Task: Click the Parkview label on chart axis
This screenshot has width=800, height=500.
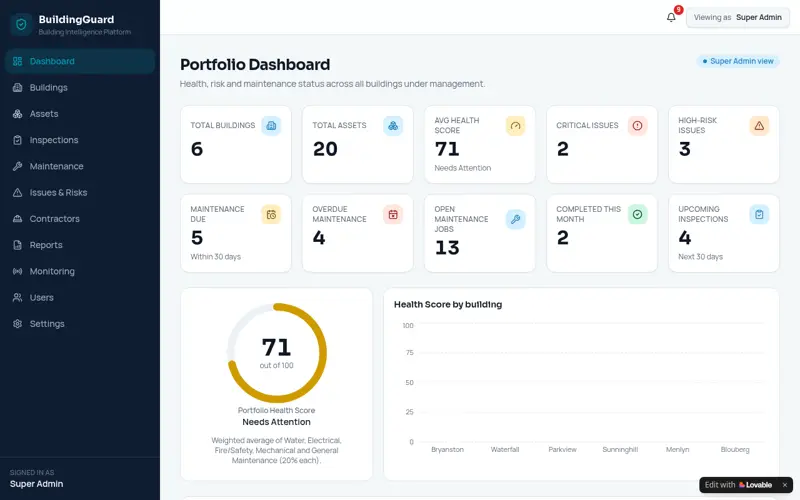Action: pos(562,449)
